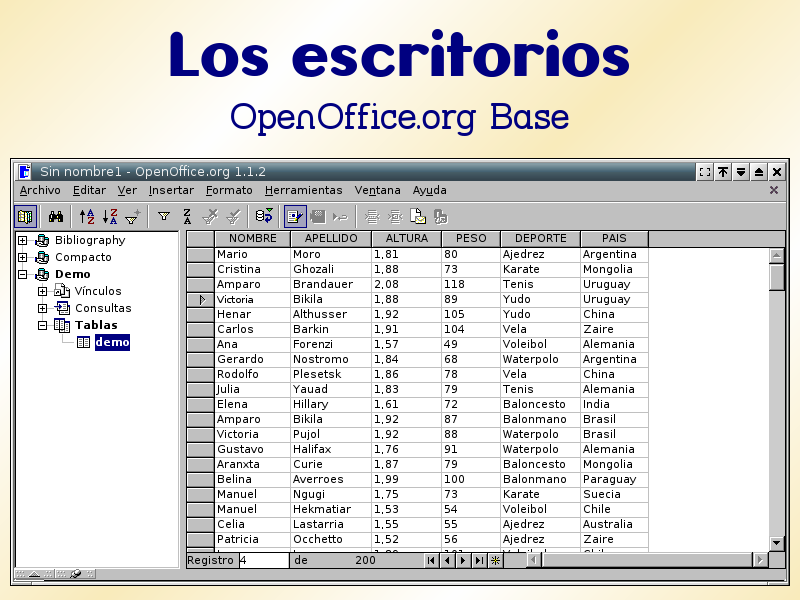800x600 pixels.
Task: Open the standard filter funnel icon
Action: pos(164,217)
